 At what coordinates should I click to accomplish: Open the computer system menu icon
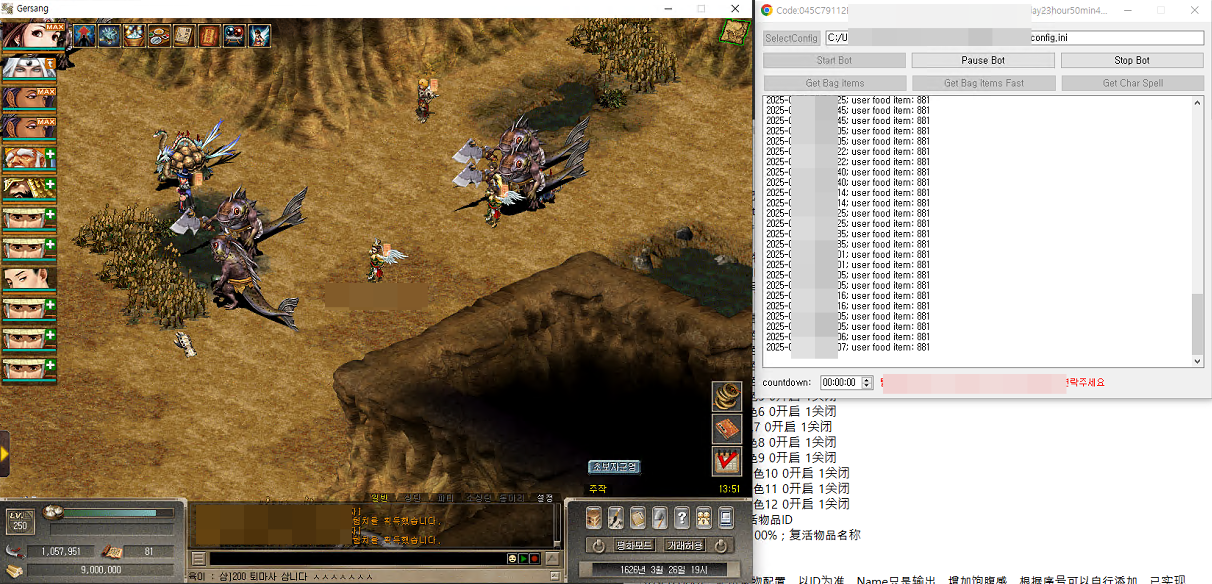[x=726, y=518]
